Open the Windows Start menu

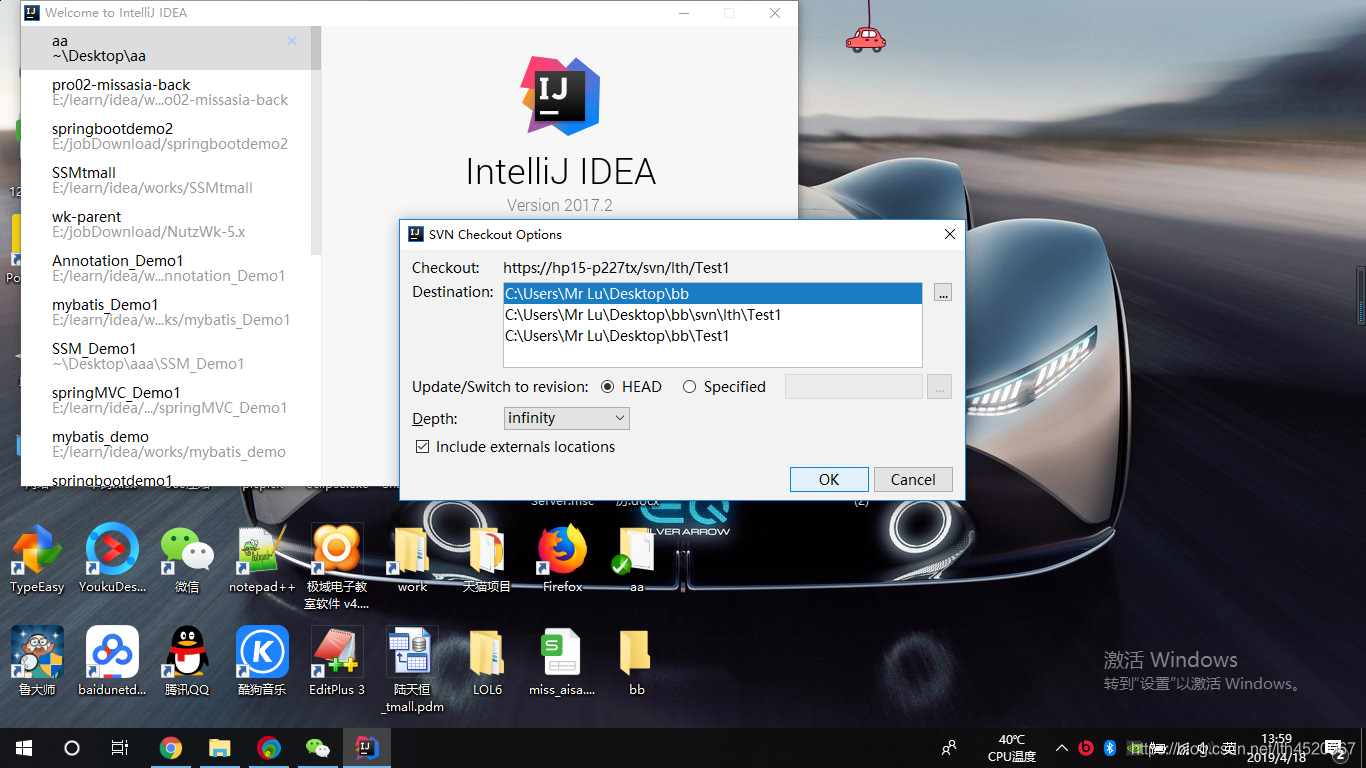(24, 748)
